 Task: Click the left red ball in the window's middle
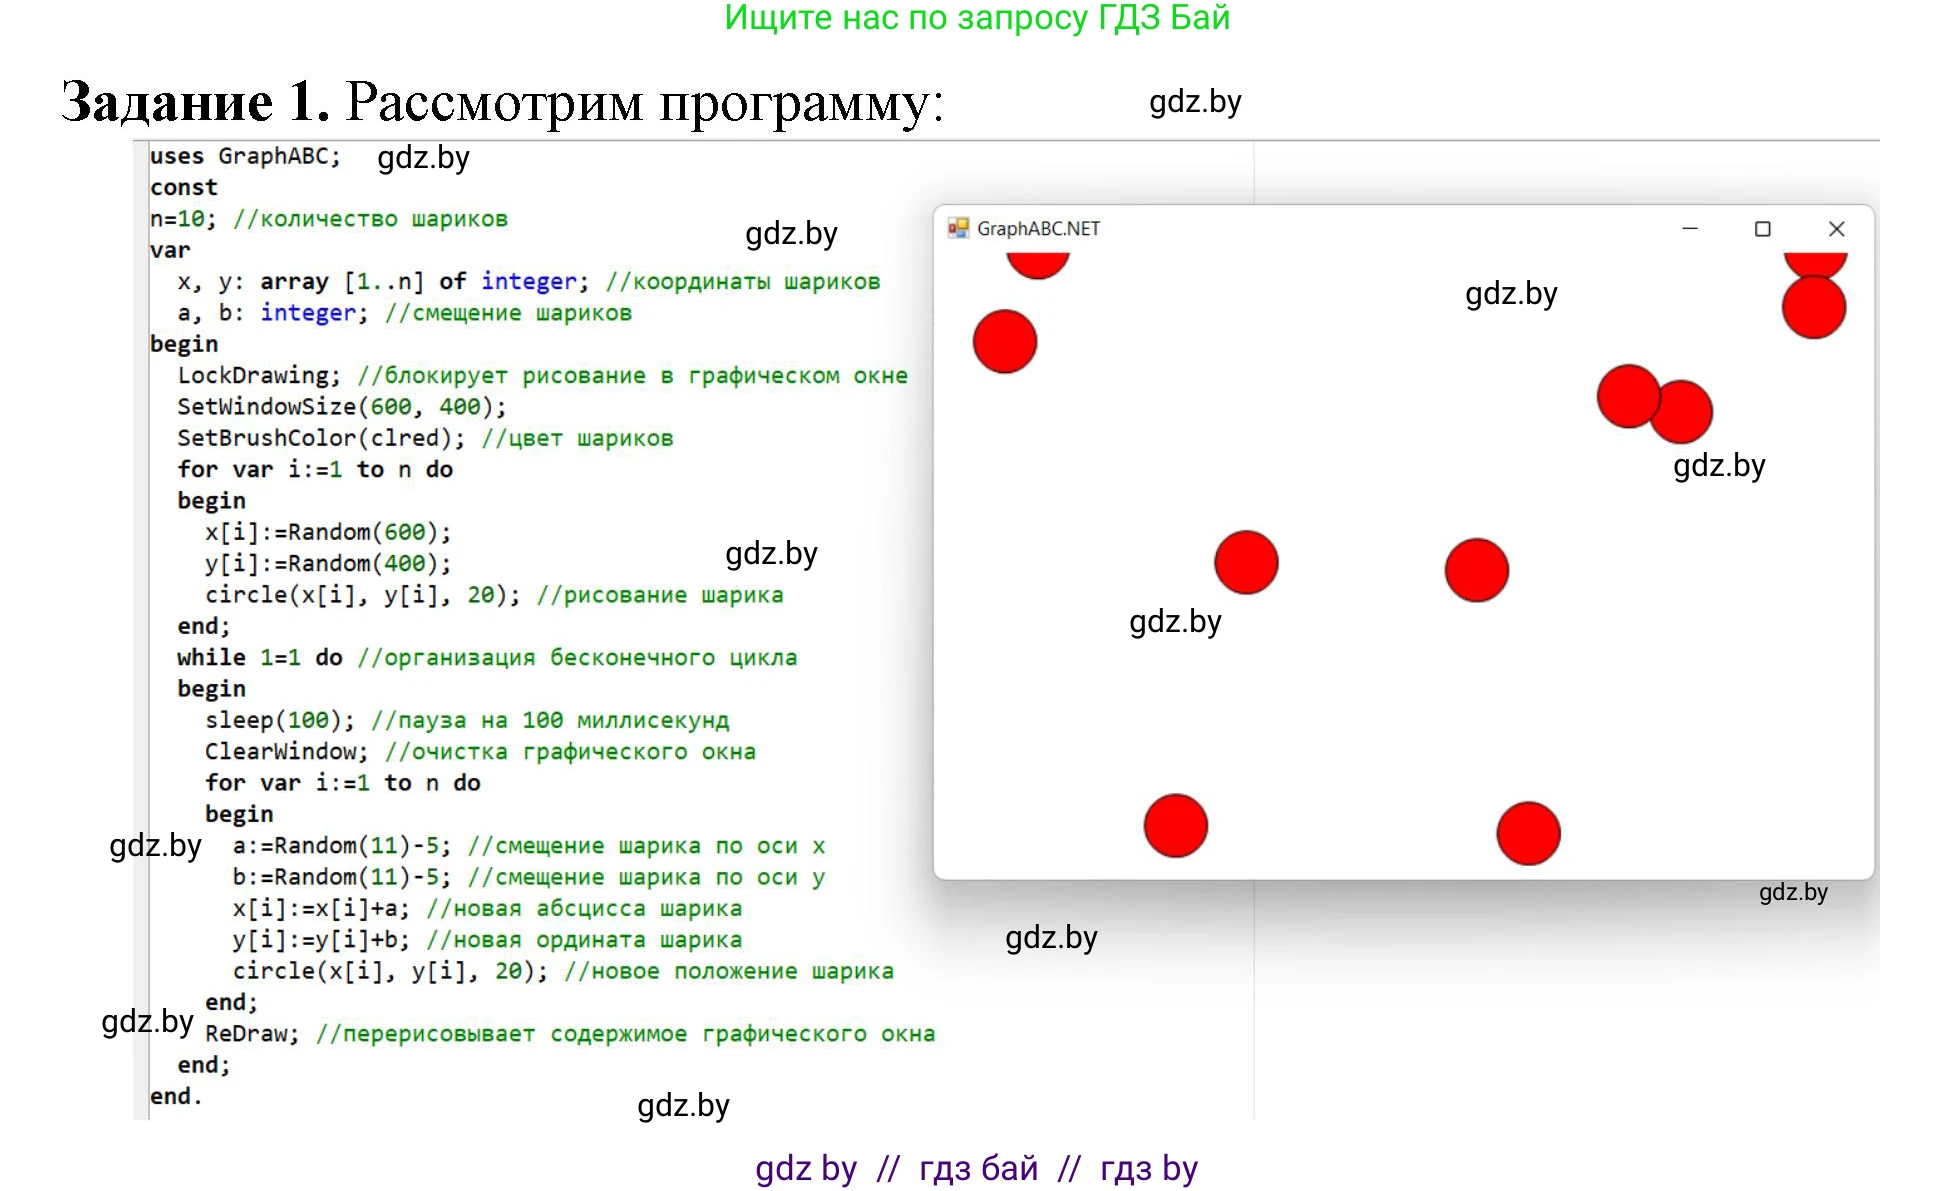pyautogui.click(x=1246, y=562)
